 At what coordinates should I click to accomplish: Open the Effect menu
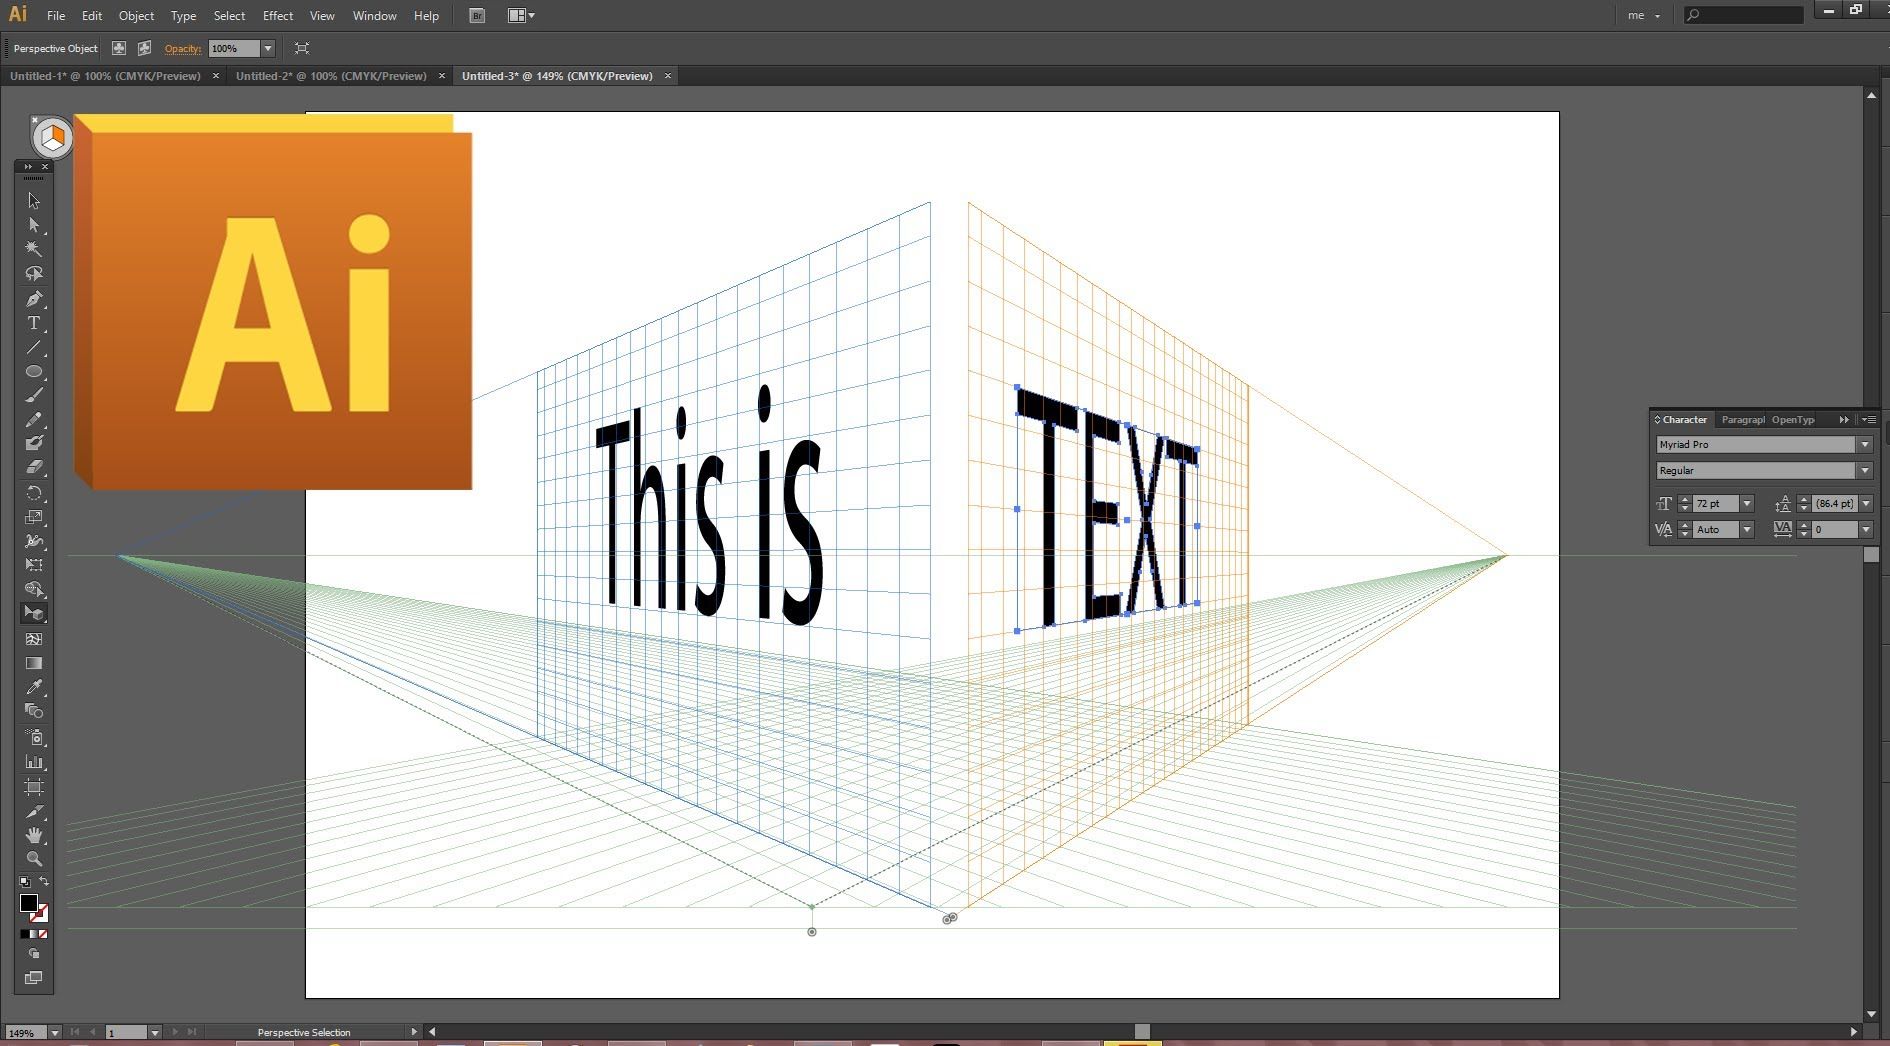click(x=278, y=16)
